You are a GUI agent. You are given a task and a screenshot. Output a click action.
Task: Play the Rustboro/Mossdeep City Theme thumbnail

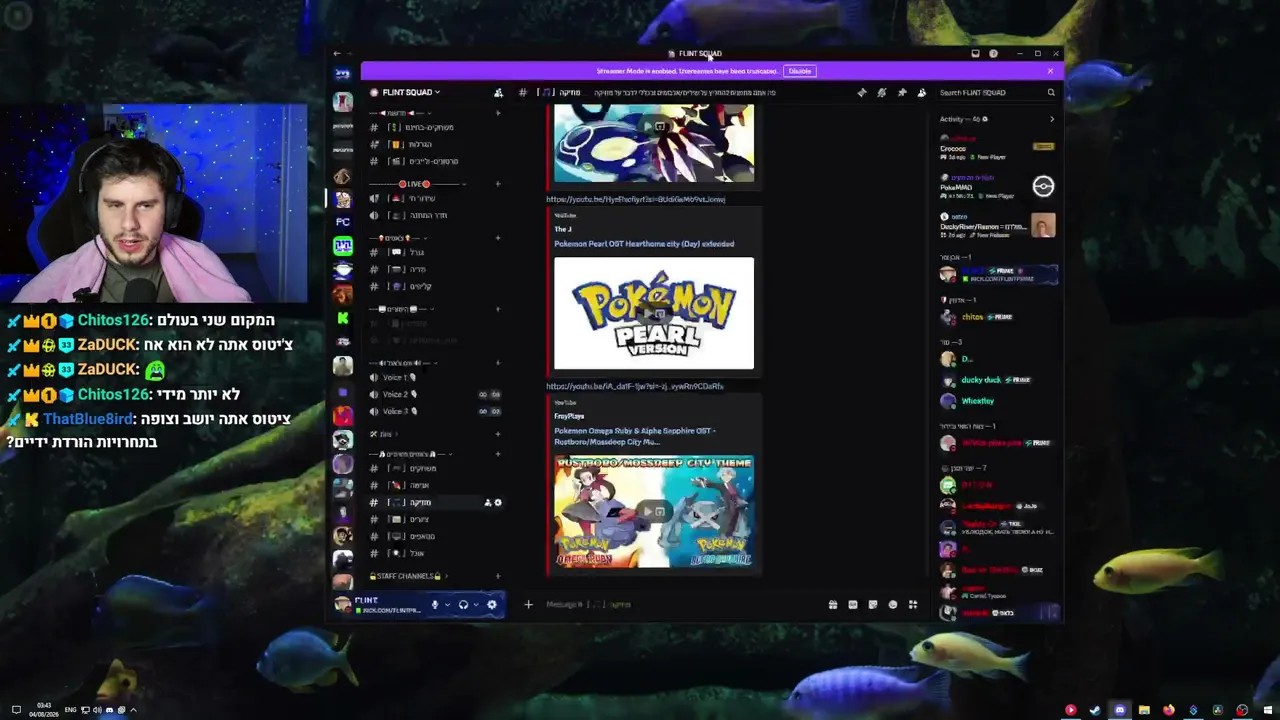(x=654, y=512)
